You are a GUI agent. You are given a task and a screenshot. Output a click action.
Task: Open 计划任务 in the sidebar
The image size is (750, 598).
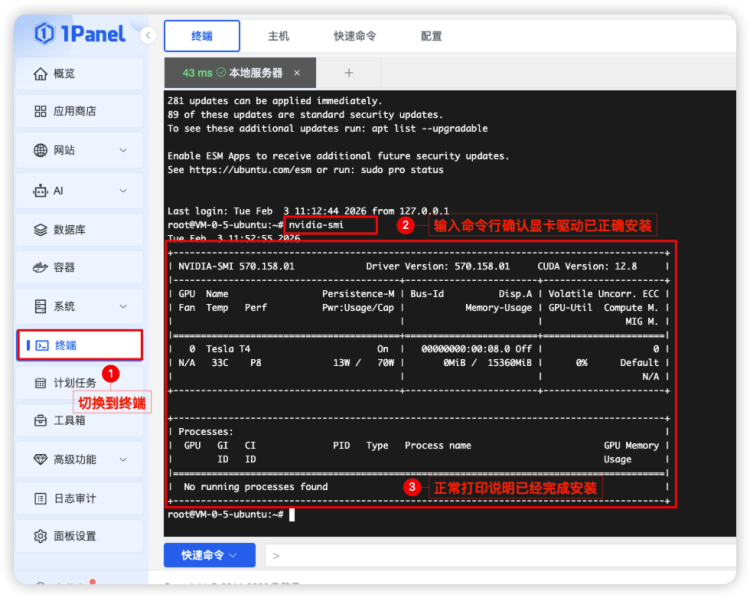79,383
